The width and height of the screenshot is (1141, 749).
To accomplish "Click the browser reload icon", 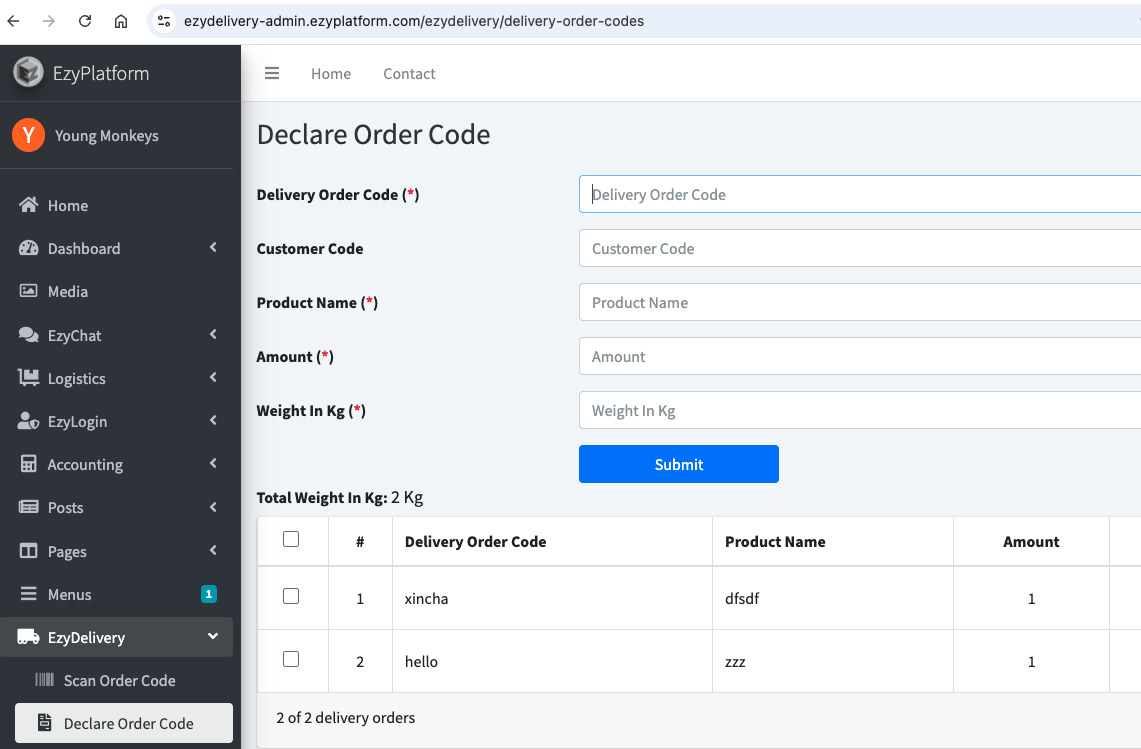I will [85, 21].
